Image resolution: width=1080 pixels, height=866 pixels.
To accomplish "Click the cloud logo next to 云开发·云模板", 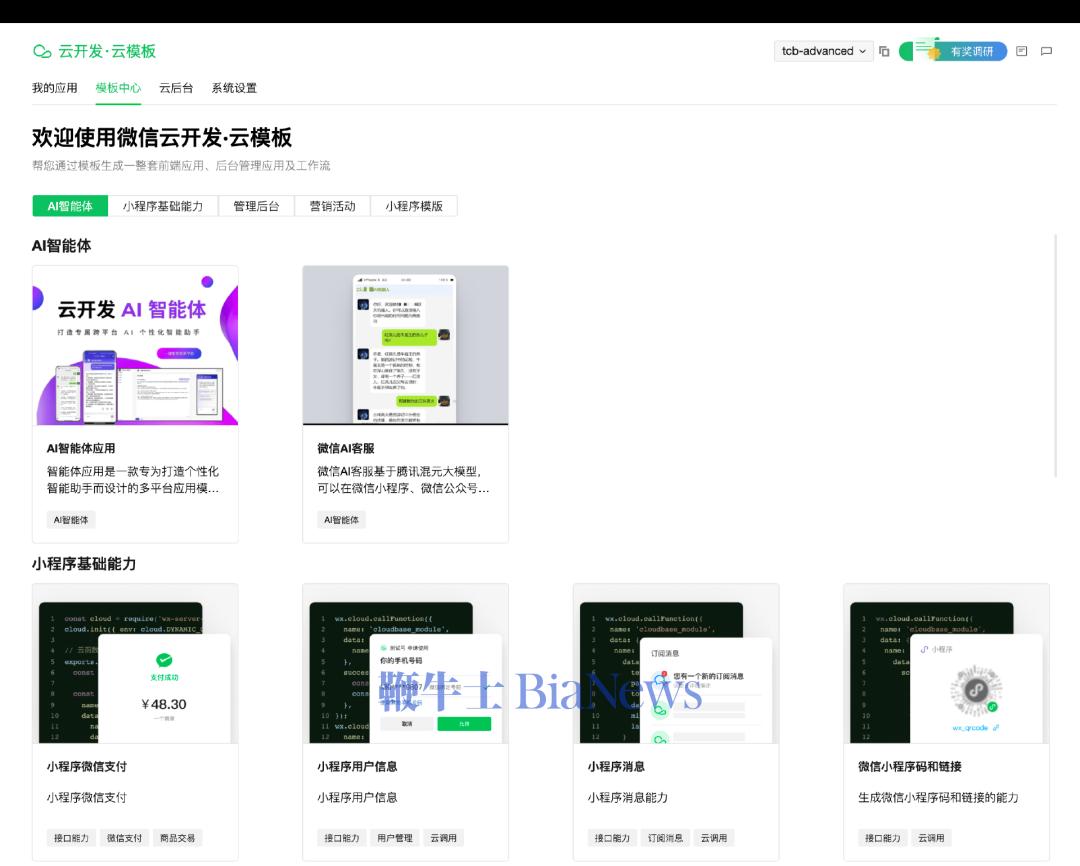I will [42, 52].
